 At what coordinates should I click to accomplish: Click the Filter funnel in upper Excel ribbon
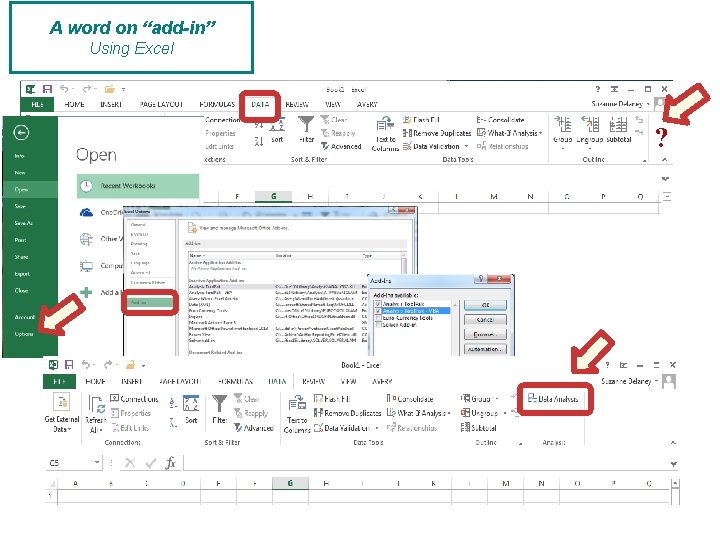pyautogui.click(x=306, y=129)
